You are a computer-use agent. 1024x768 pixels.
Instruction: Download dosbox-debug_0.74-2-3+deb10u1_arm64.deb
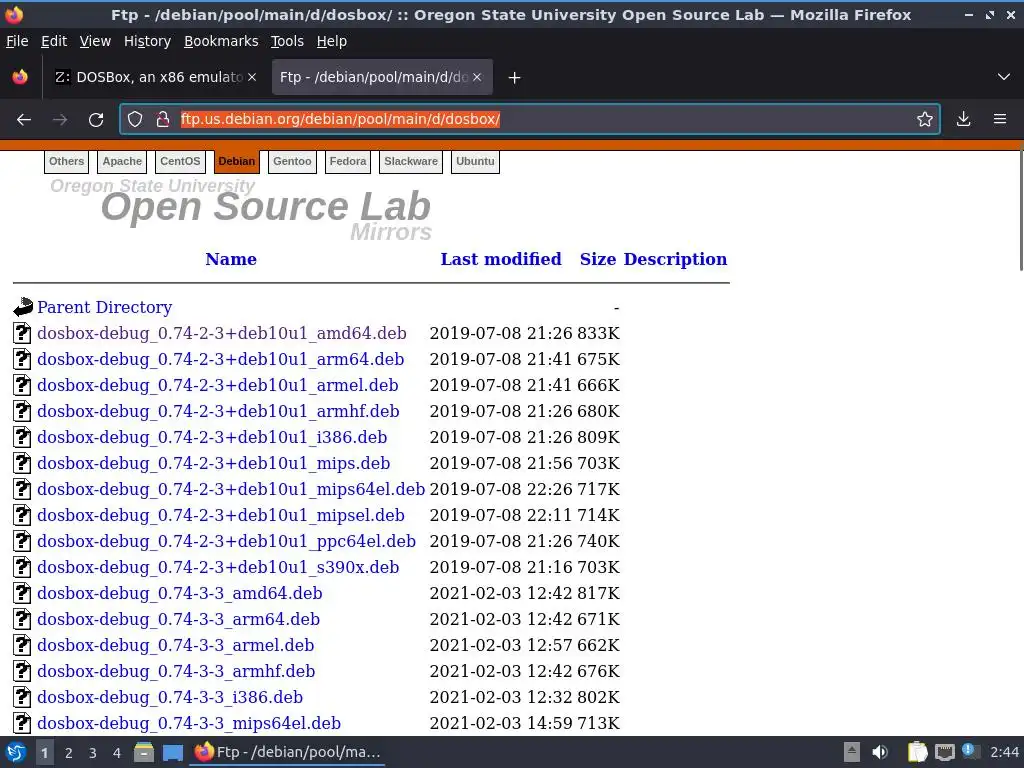(x=221, y=359)
